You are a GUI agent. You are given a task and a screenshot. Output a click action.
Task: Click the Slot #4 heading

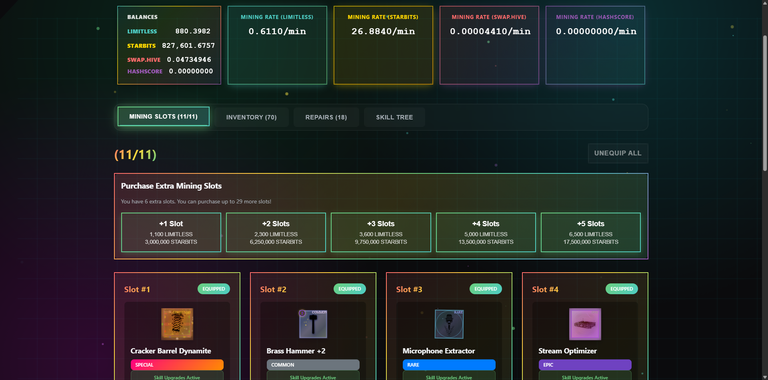[x=545, y=289]
